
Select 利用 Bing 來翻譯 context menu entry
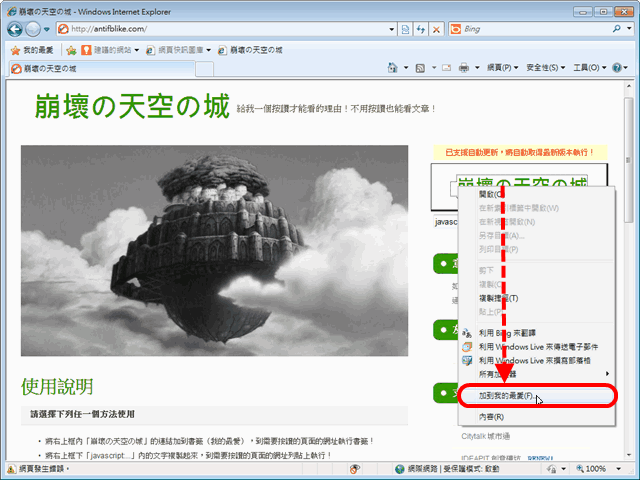coord(537,333)
